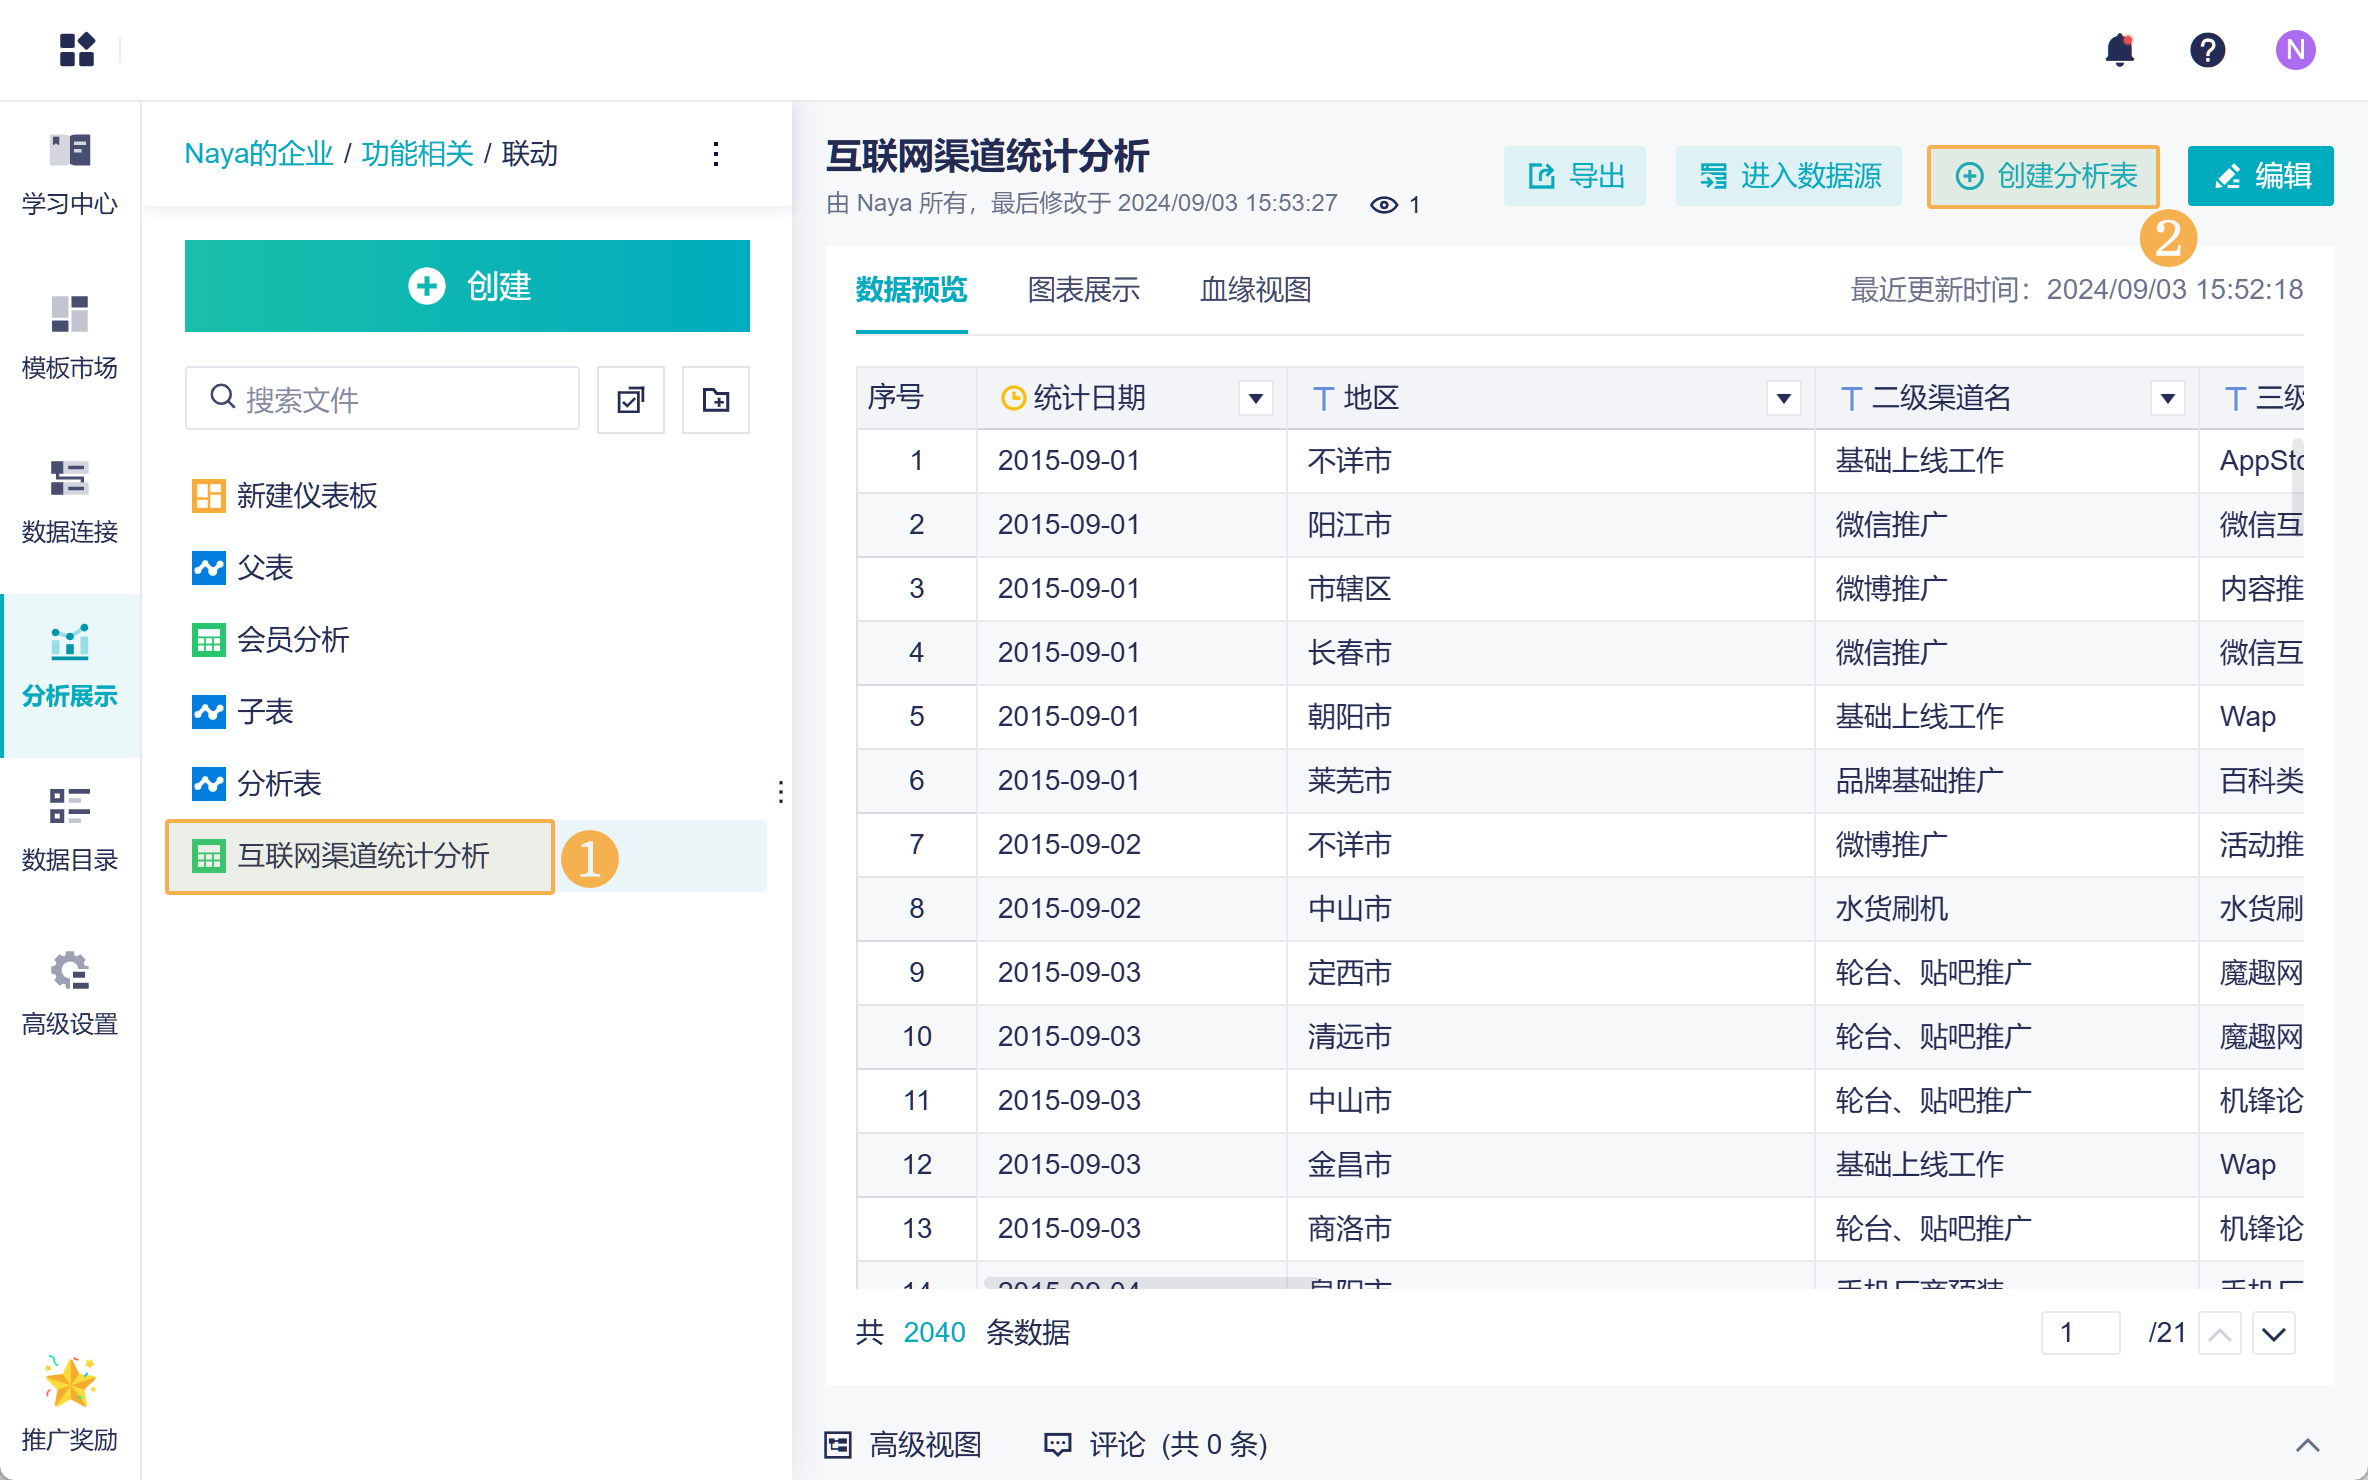Select cell 品牌基础推广 in row 6
2368x1480 pixels.
tap(2006, 781)
